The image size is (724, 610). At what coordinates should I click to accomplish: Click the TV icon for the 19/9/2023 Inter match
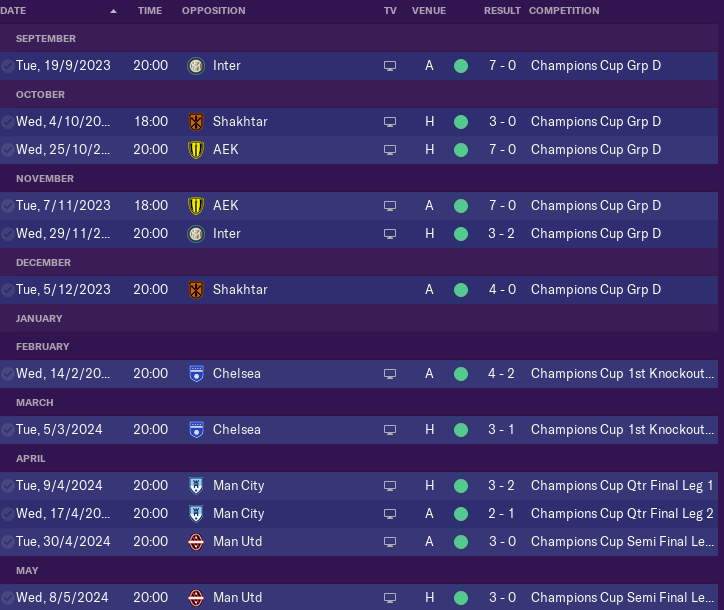(390, 66)
